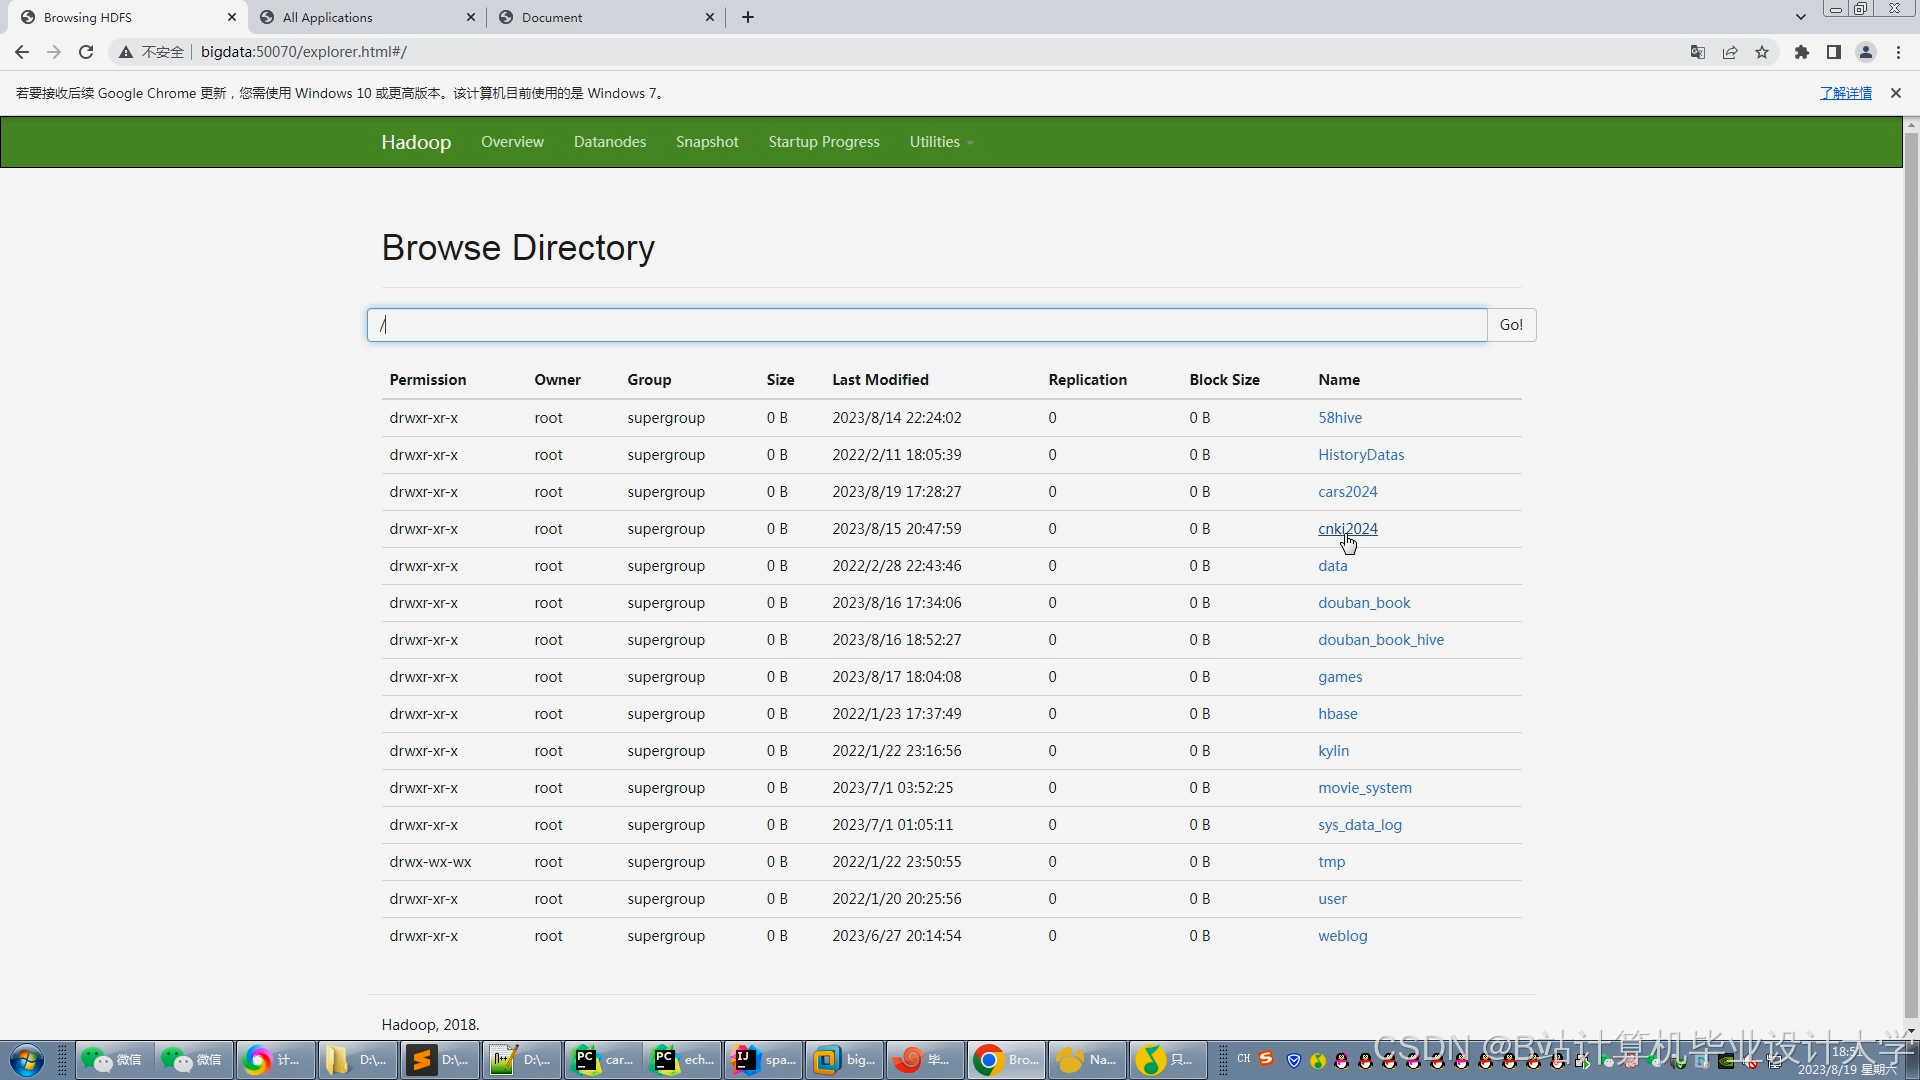The width and height of the screenshot is (1920, 1080).
Task: Click the share page icon
Action: tap(1730, 52)
